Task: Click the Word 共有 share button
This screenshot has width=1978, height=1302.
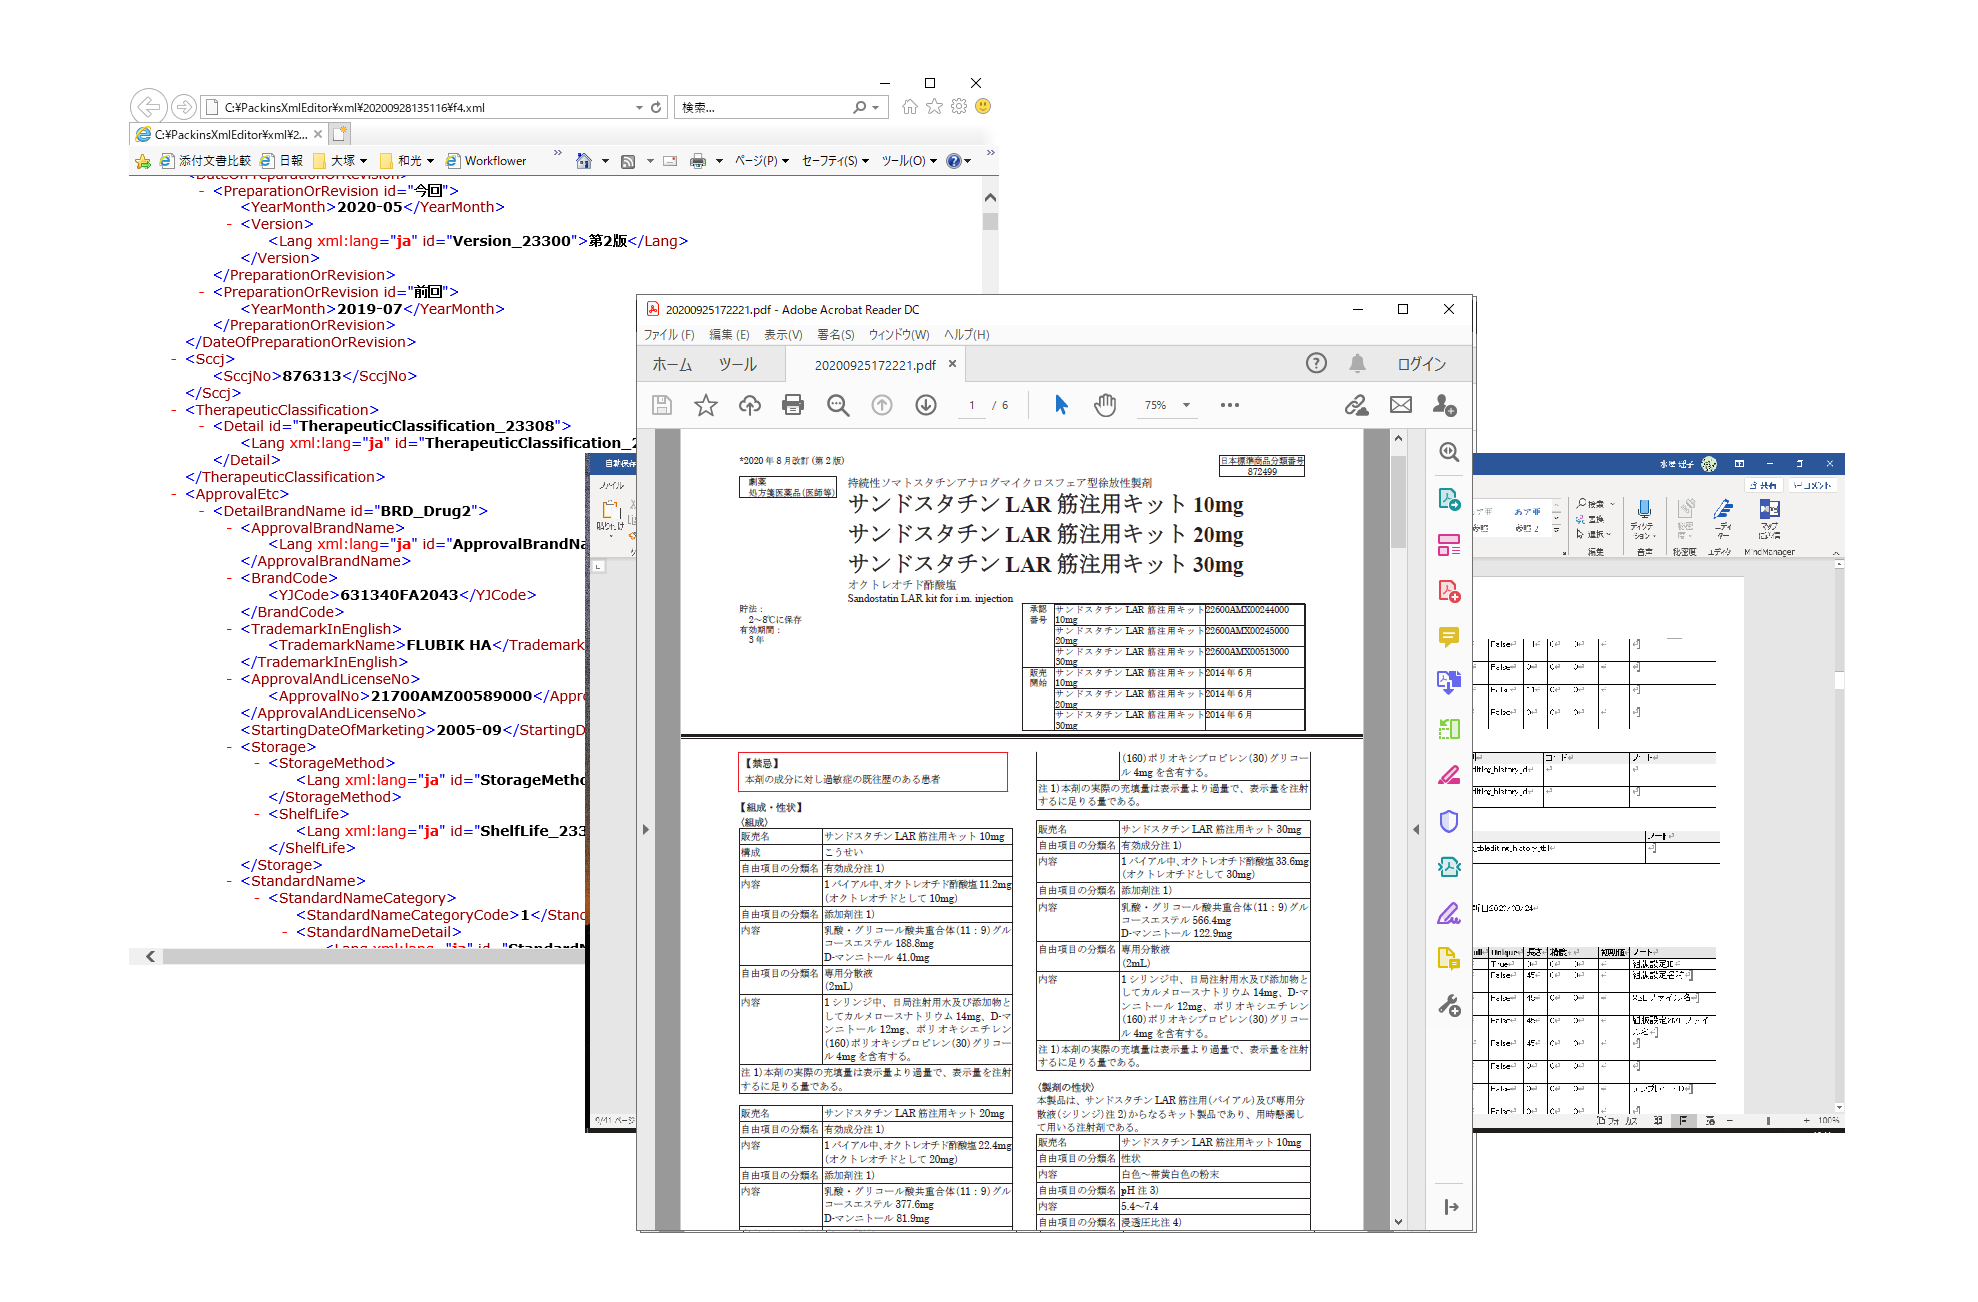Action: 1766,485
